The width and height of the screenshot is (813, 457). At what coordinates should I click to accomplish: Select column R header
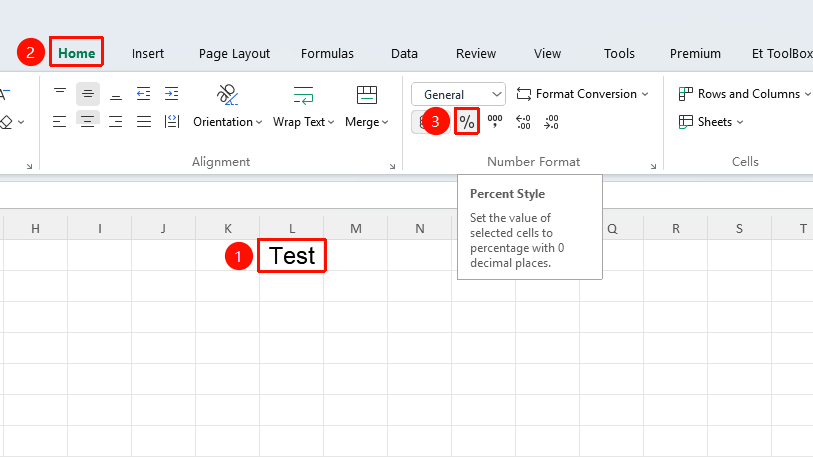676,228
